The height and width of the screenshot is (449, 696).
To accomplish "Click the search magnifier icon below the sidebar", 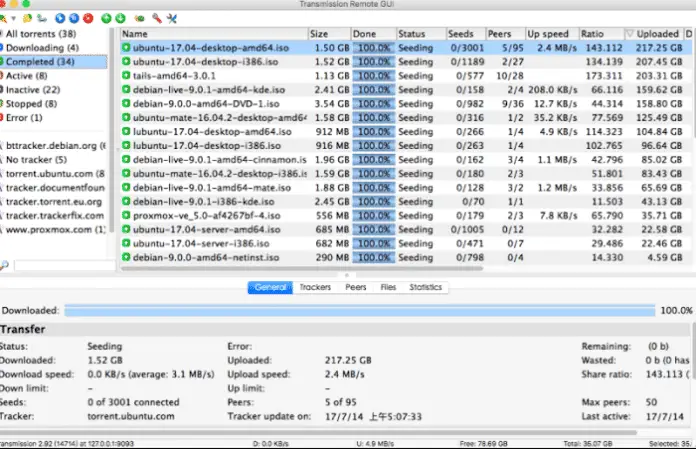I will click(x=4, y=265).
